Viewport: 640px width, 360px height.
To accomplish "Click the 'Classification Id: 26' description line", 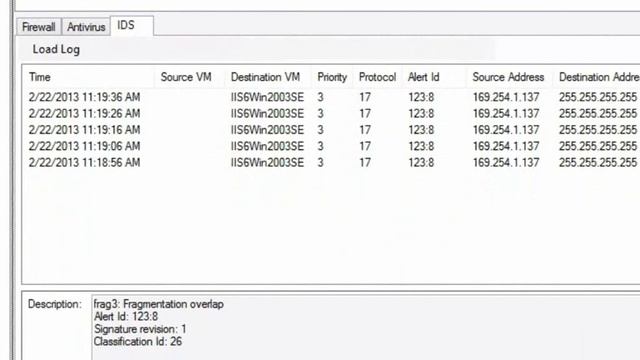I will tap(138, 342).
